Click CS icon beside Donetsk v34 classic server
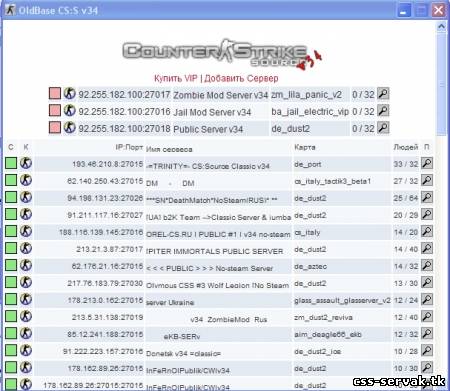Viewport: 450px width, 391px height. click(x=26, y=350)
